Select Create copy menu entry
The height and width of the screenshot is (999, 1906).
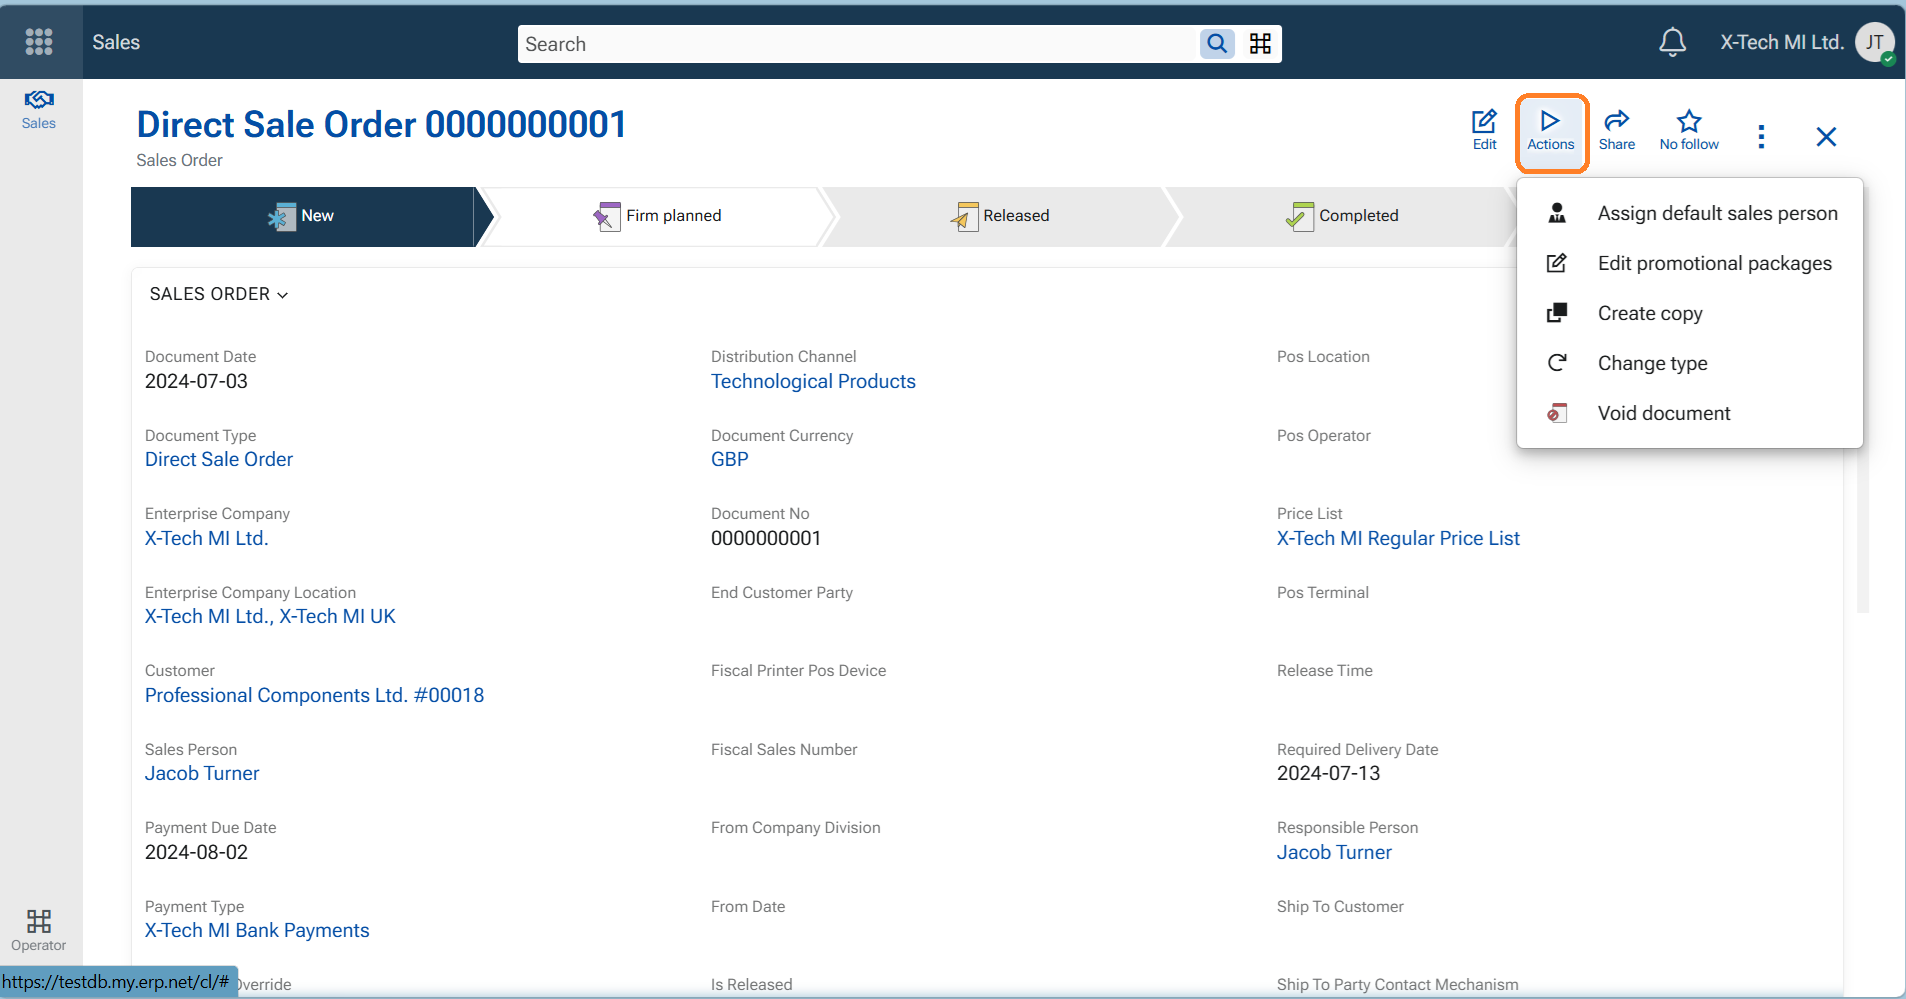point(1649,313)
